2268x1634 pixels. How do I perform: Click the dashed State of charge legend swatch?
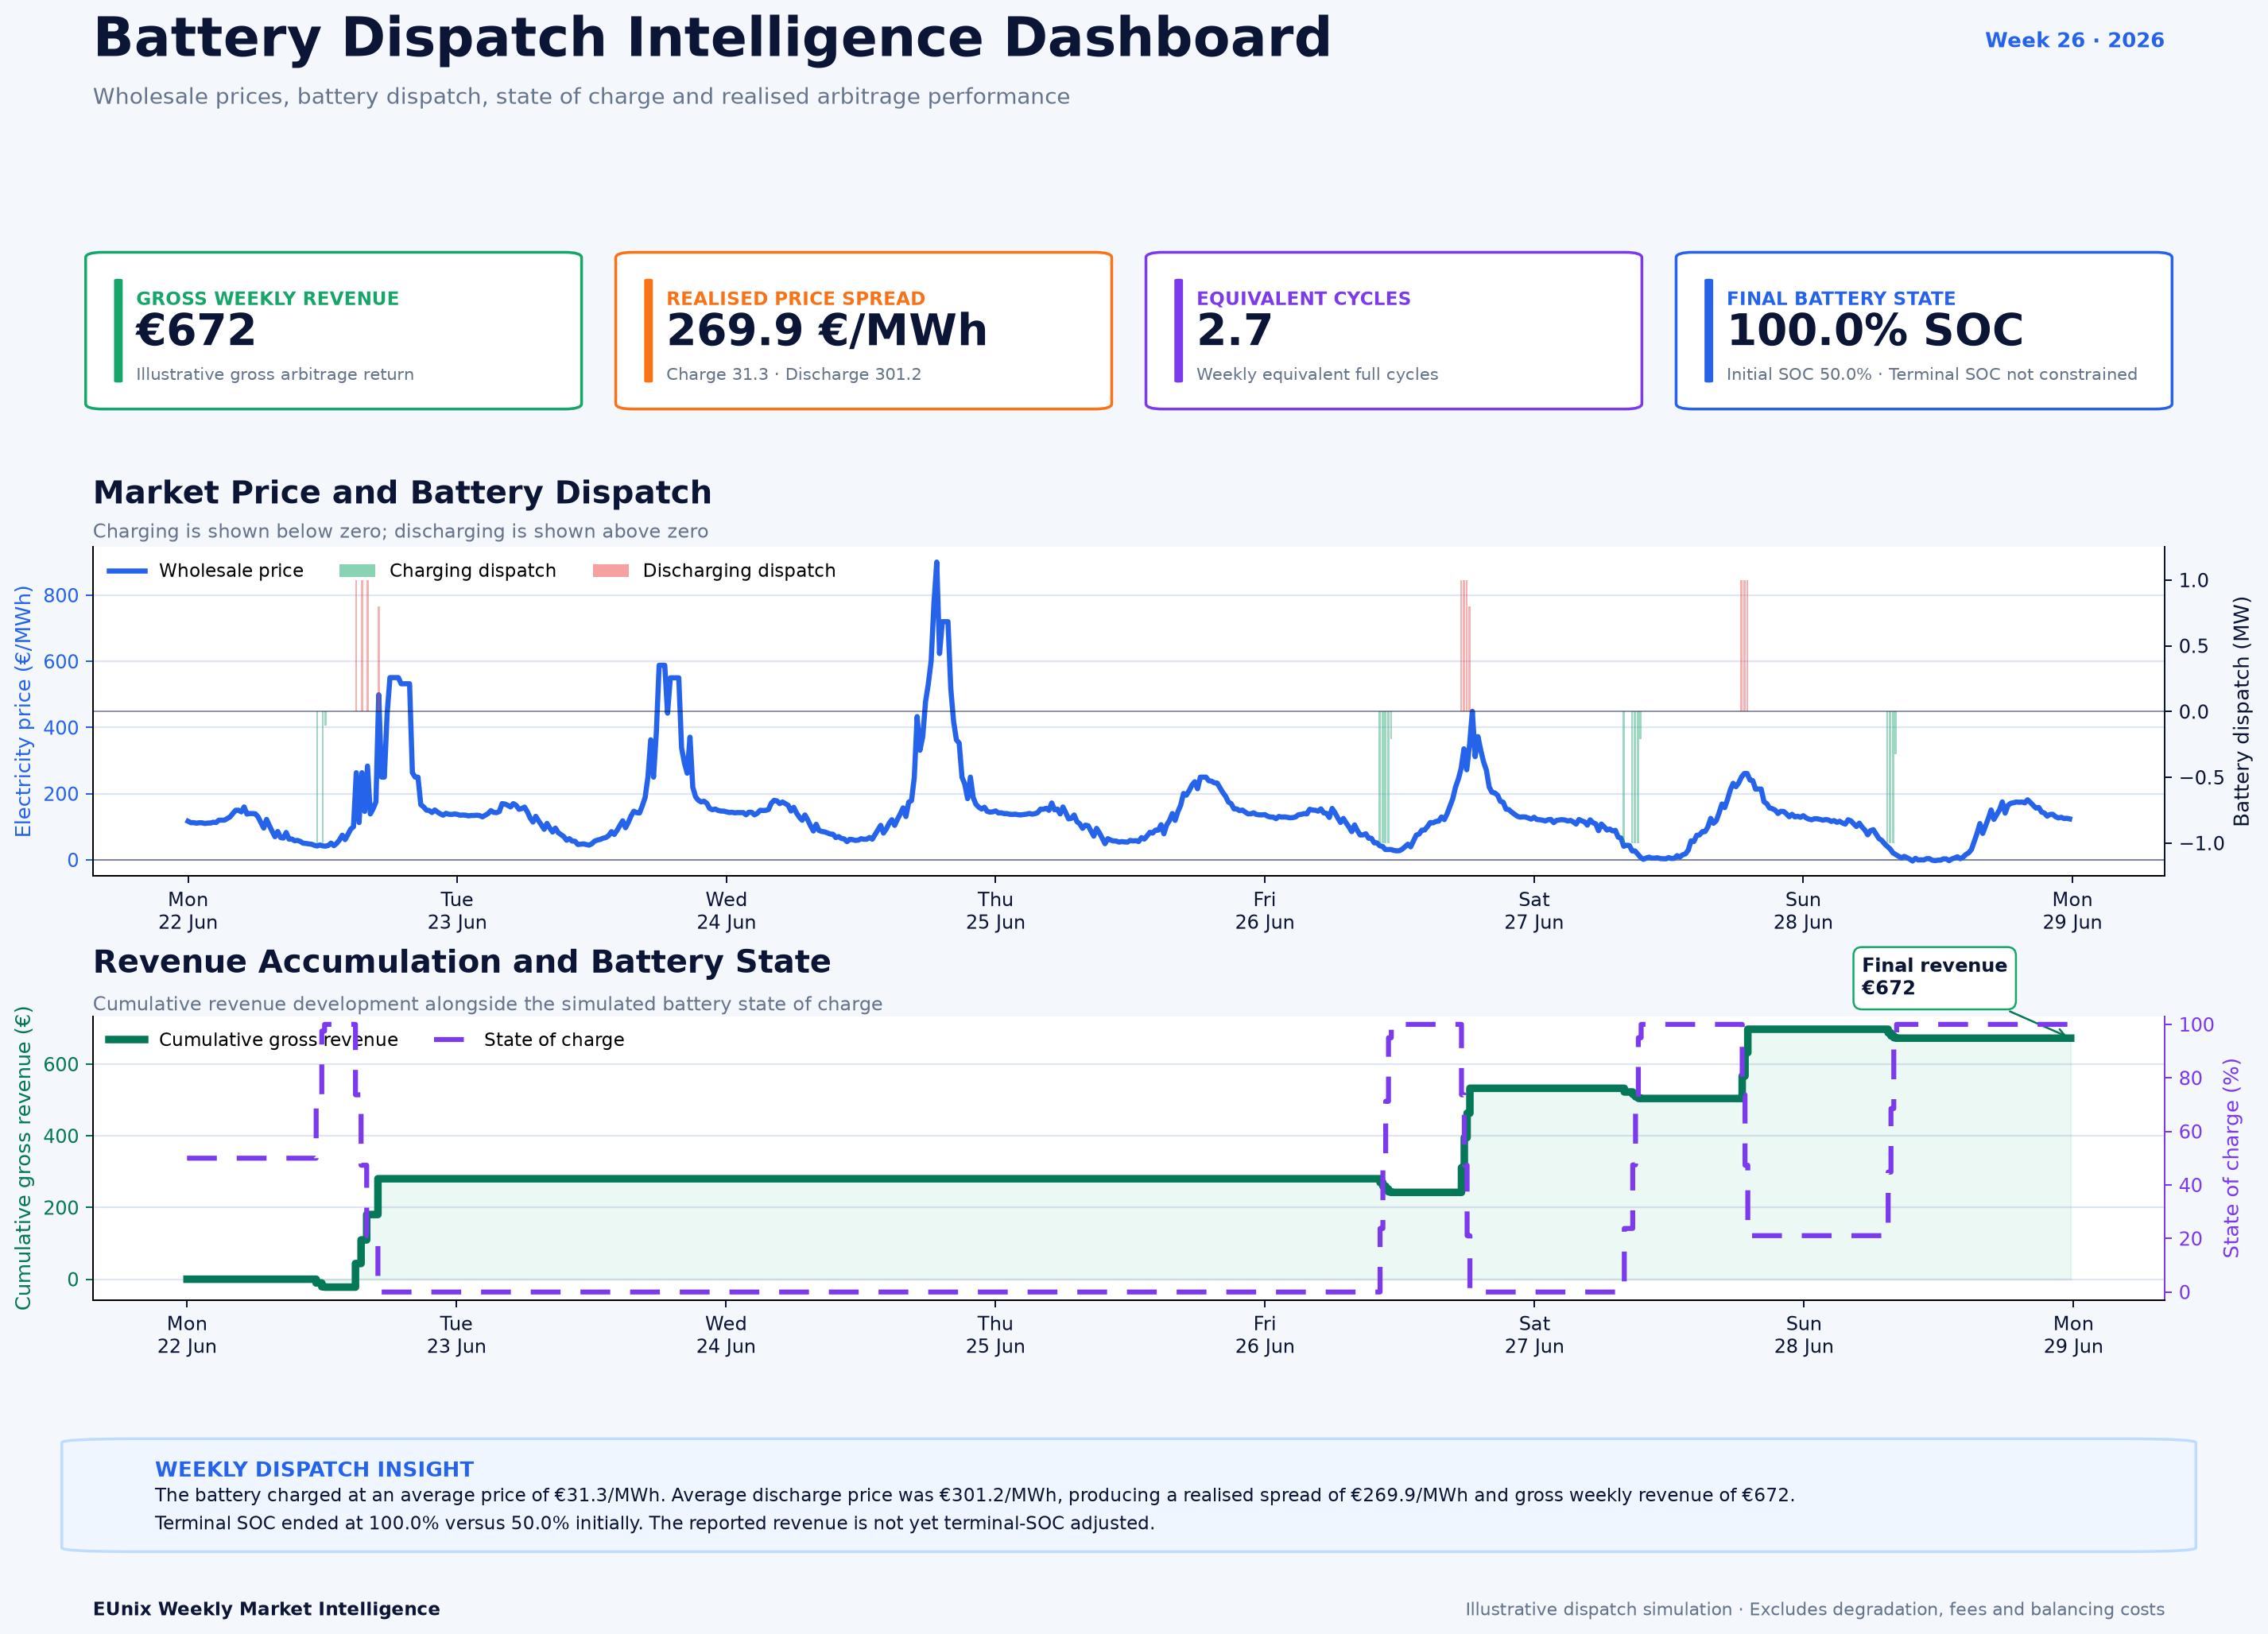[x=449, y=1040]
